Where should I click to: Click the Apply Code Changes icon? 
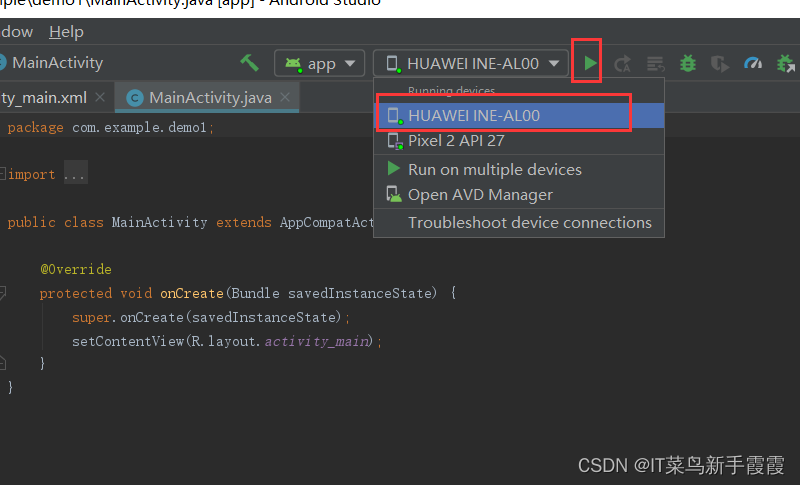coord(655,64)
